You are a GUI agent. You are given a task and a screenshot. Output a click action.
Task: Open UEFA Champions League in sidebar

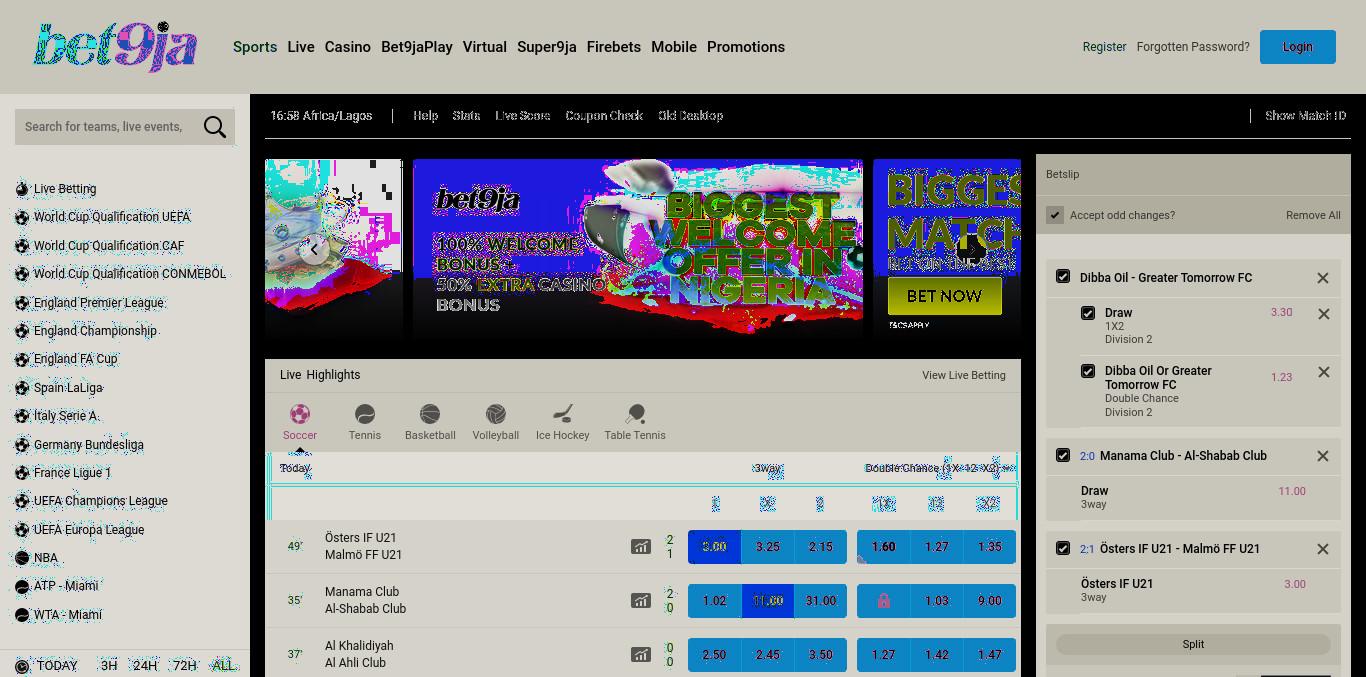[x=101, y=501]
